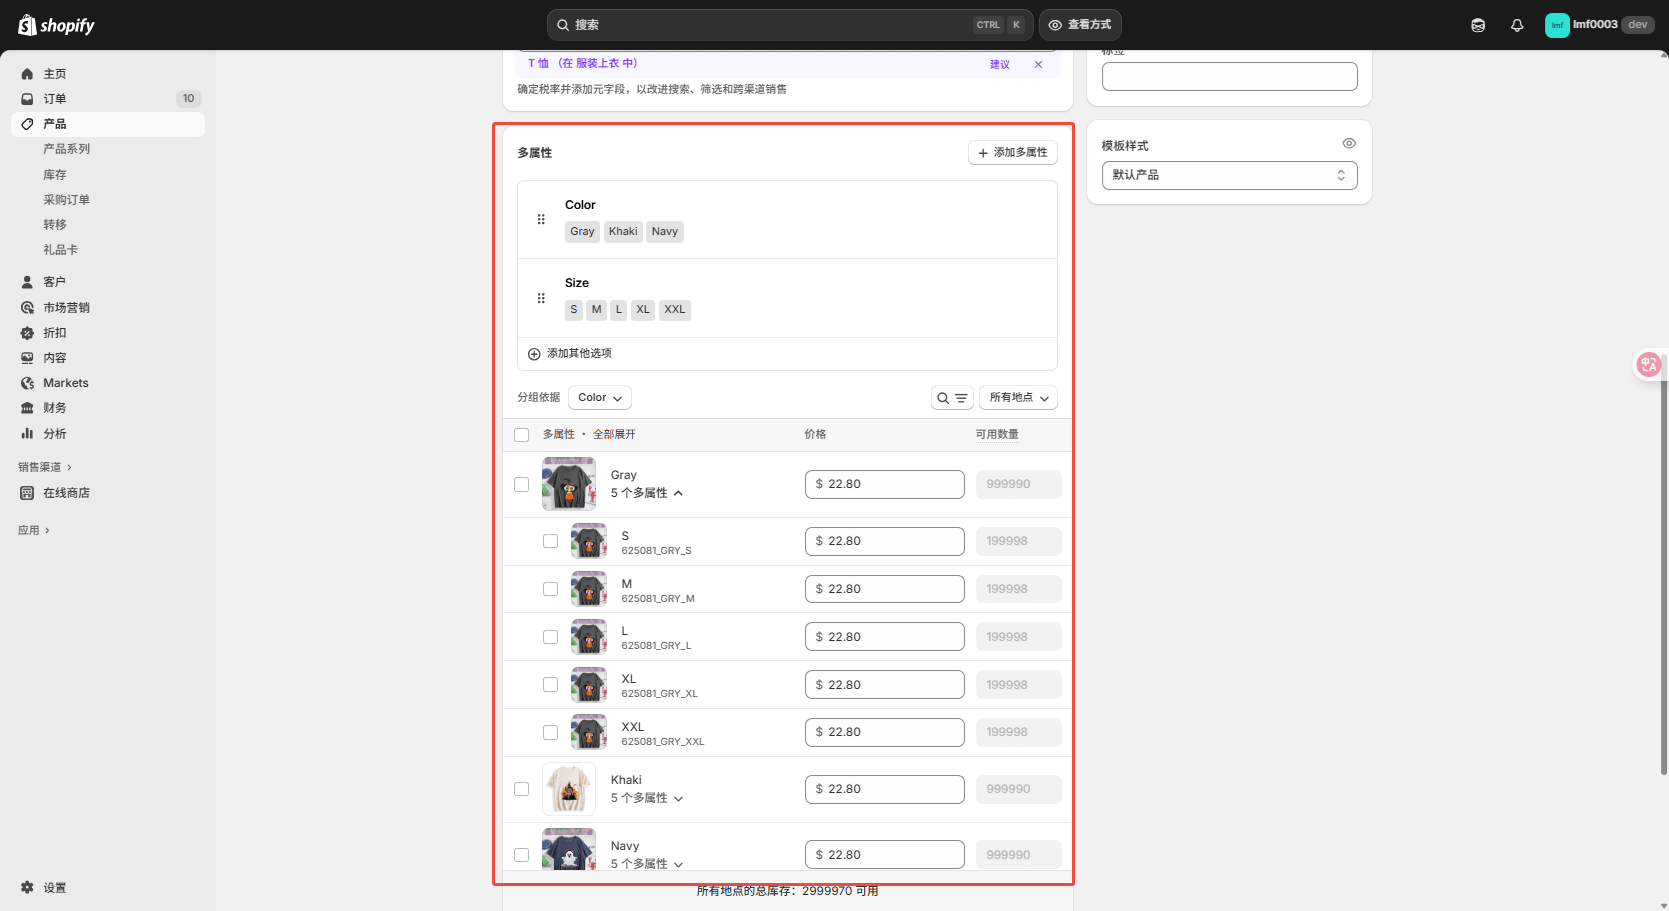Click the Shopify logo
Screen dimensions: 1669x911
(56, 25)
